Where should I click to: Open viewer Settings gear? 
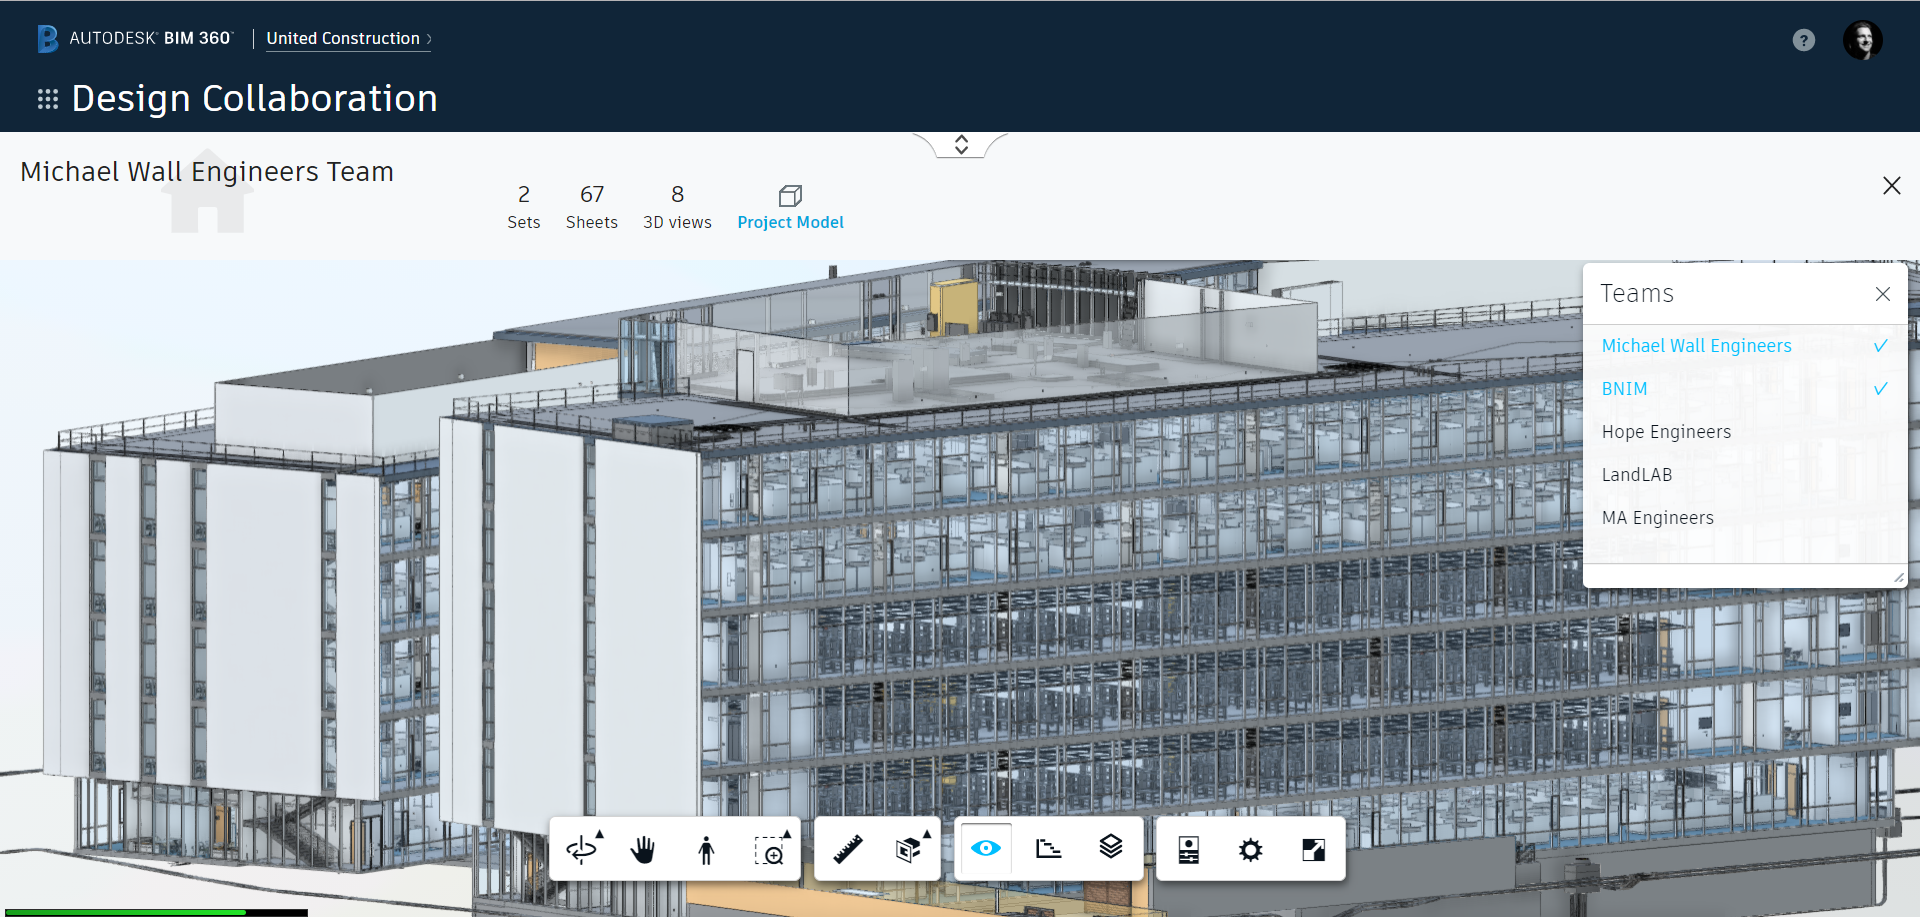pyautogui.click(x=1251, y=850)
